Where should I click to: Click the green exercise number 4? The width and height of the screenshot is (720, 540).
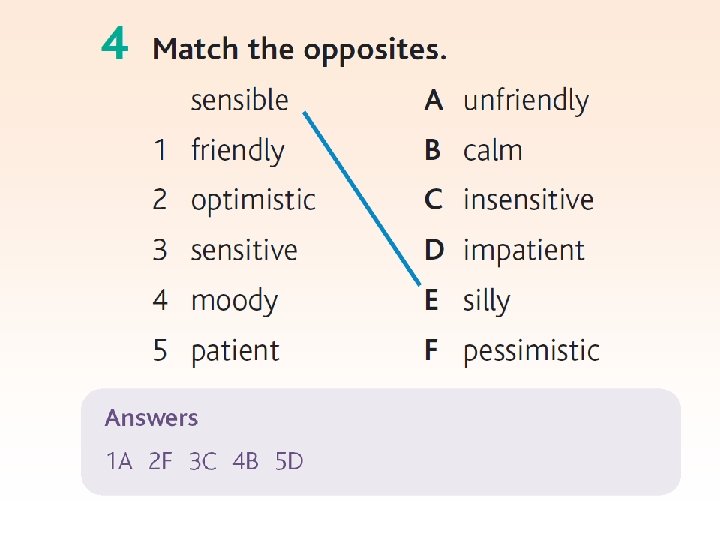coord(115,45)
